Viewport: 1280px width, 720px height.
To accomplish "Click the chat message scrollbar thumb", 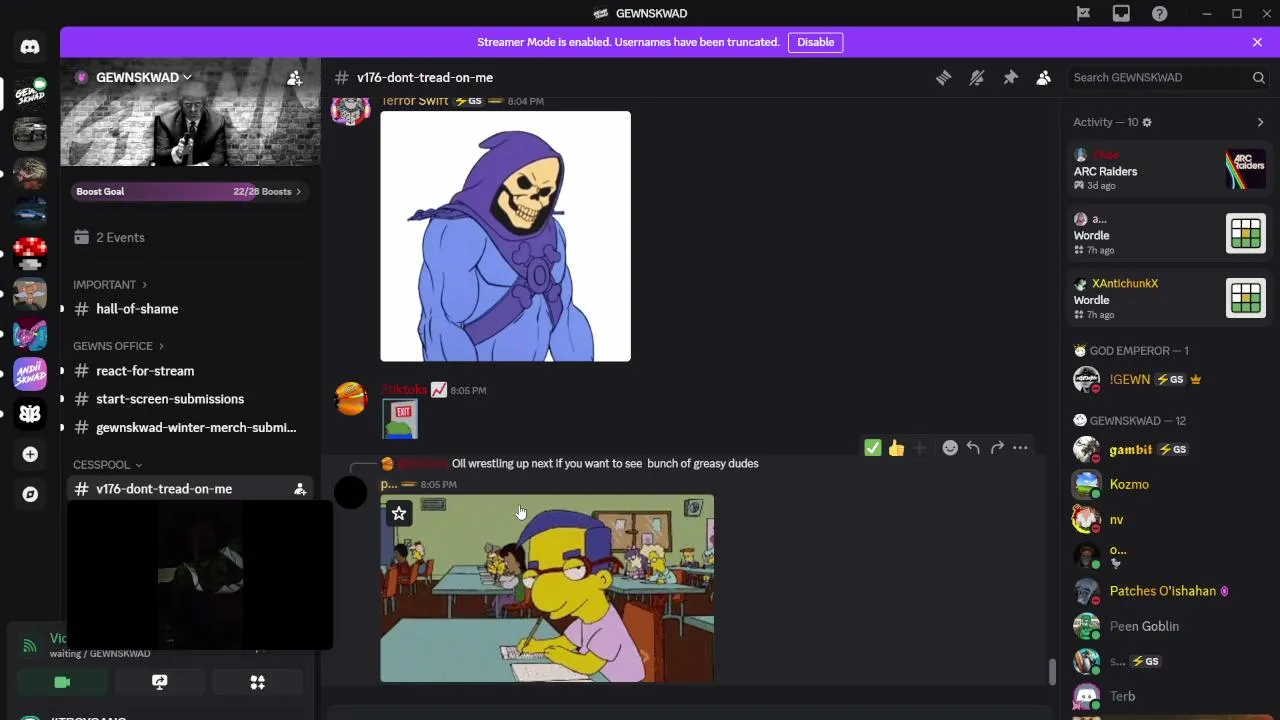I will 1051,672.
